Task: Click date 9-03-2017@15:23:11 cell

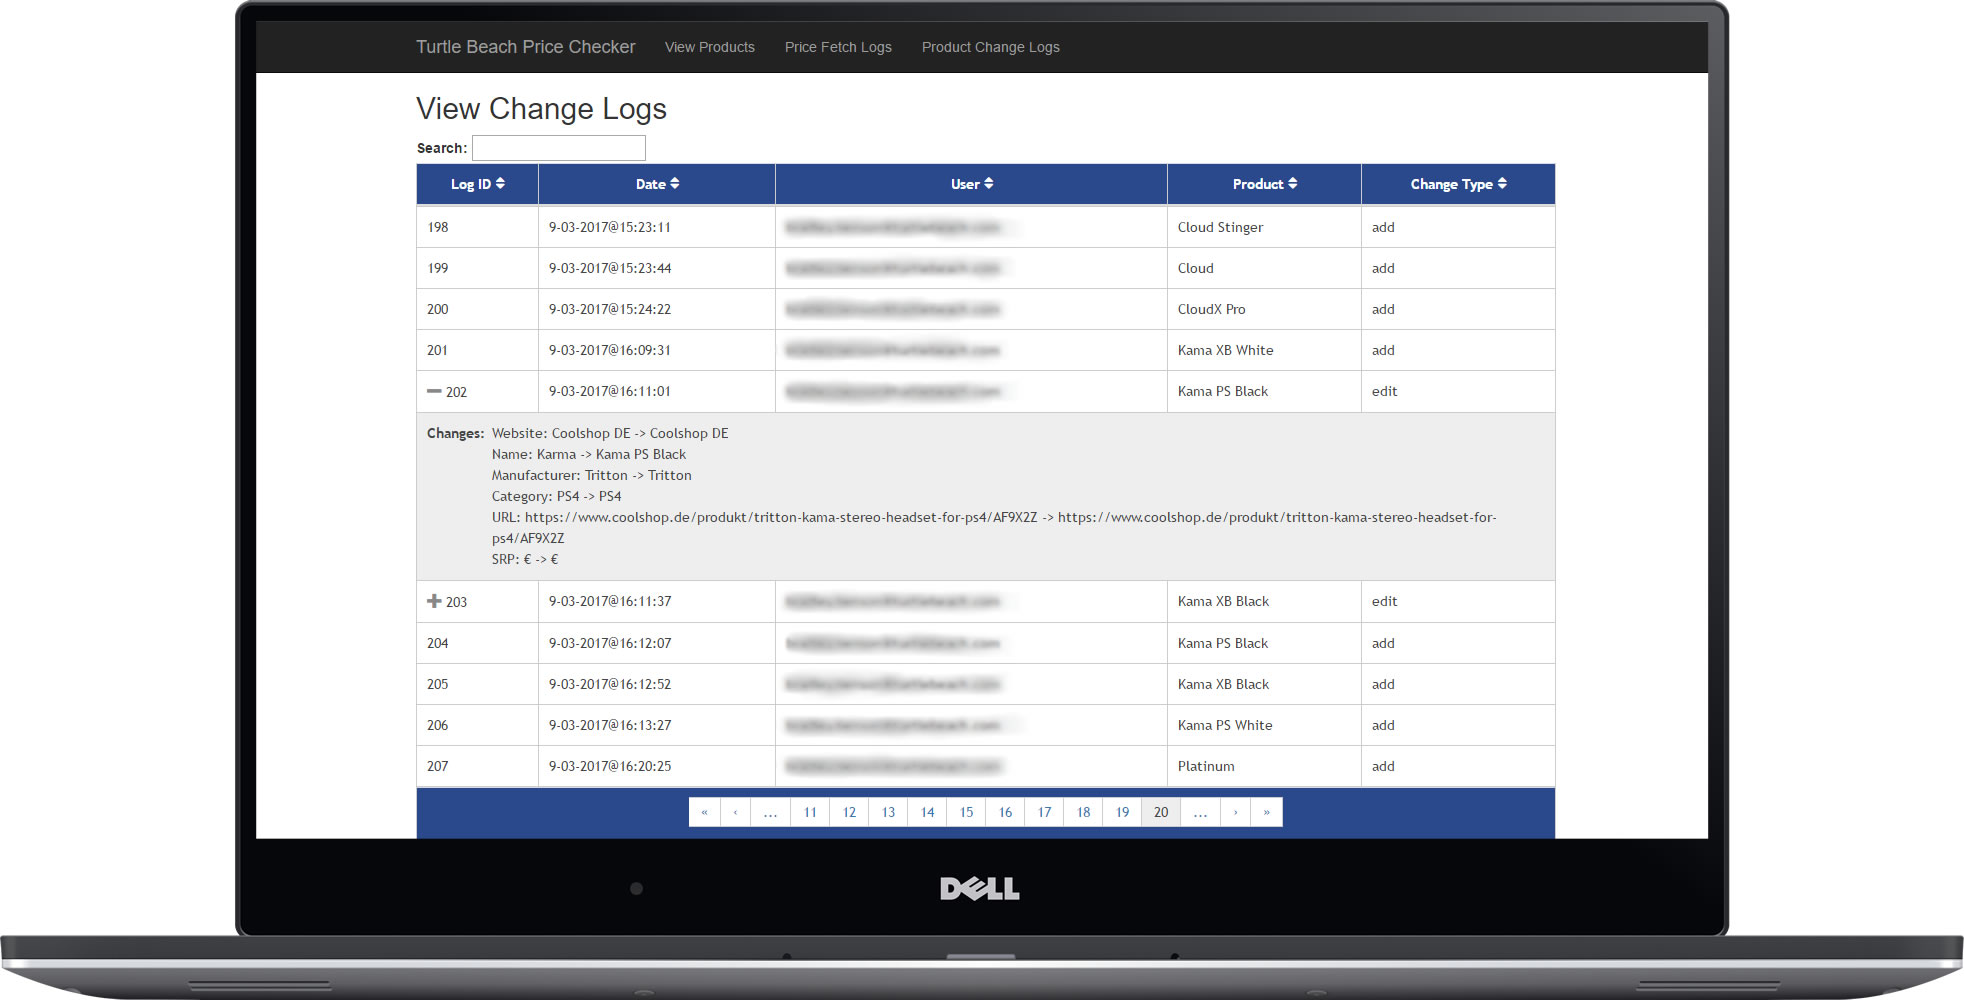Action: tap(657, 227)
